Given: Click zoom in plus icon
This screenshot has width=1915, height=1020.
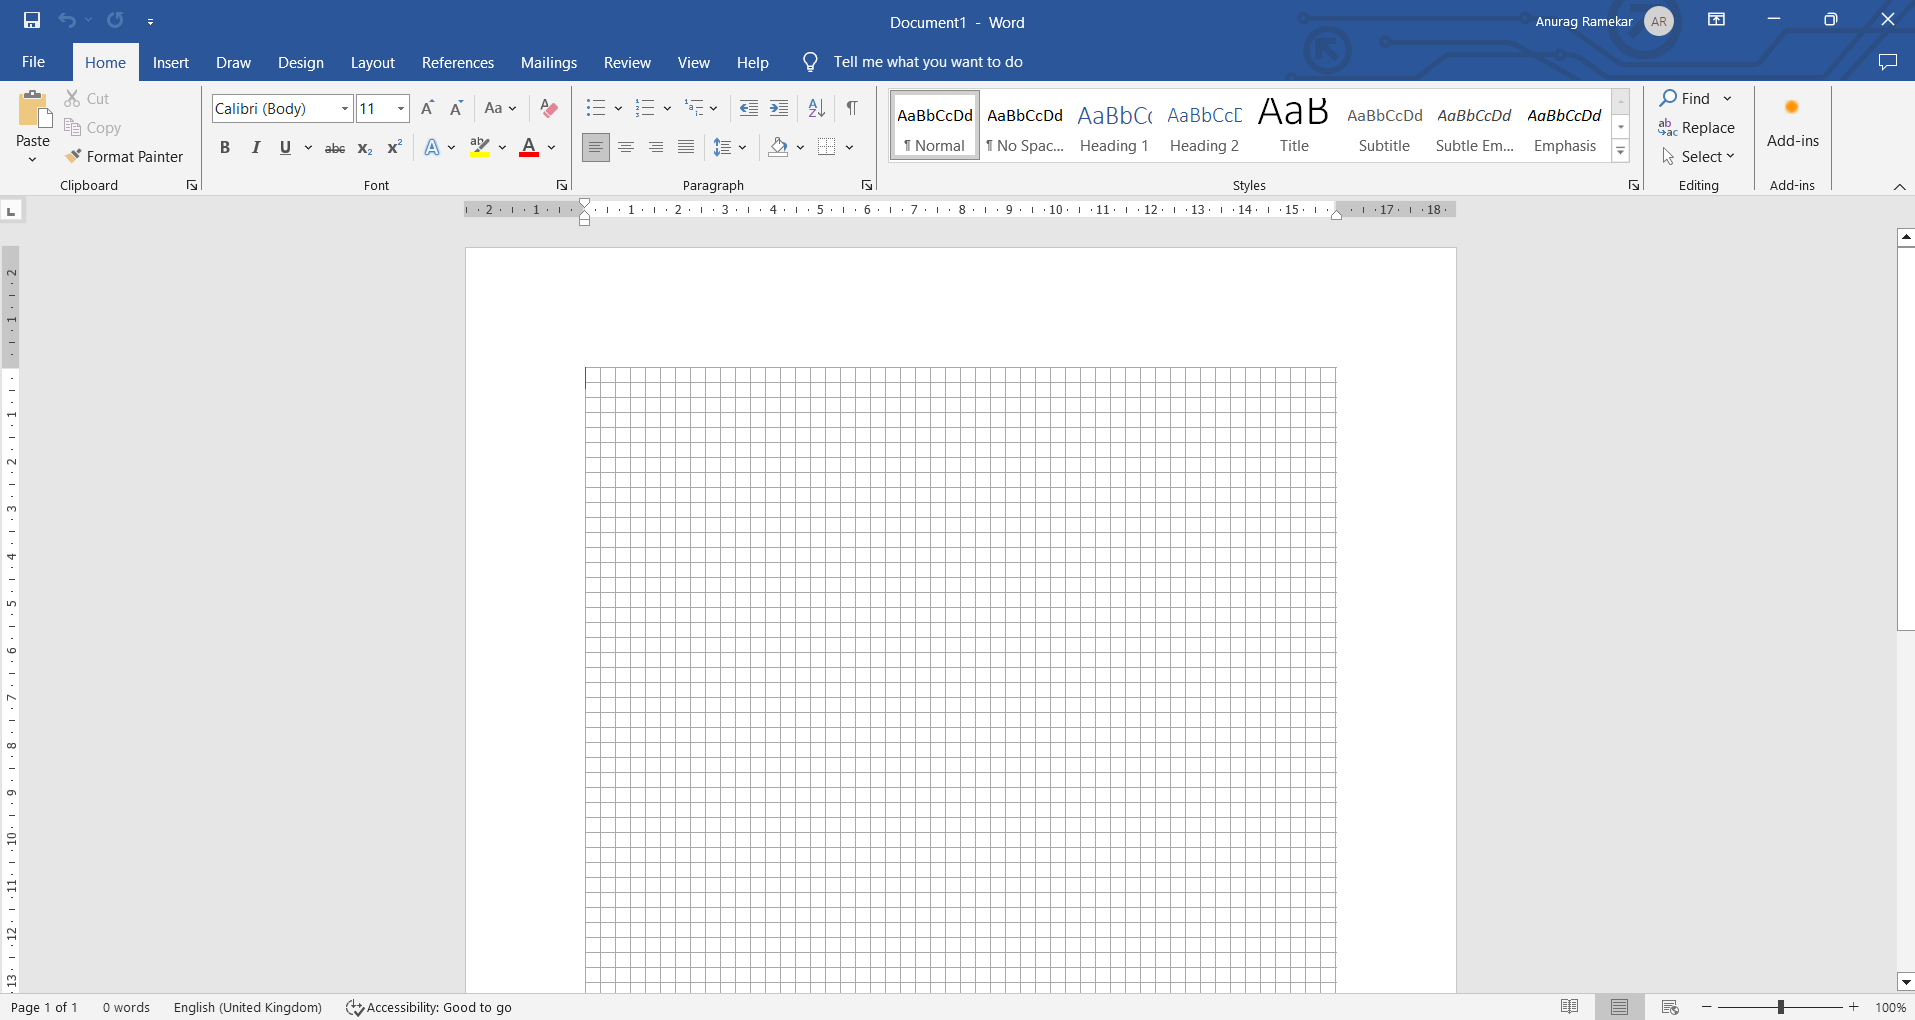Looking at the screenshot, I should (x=1853, y=1007).
